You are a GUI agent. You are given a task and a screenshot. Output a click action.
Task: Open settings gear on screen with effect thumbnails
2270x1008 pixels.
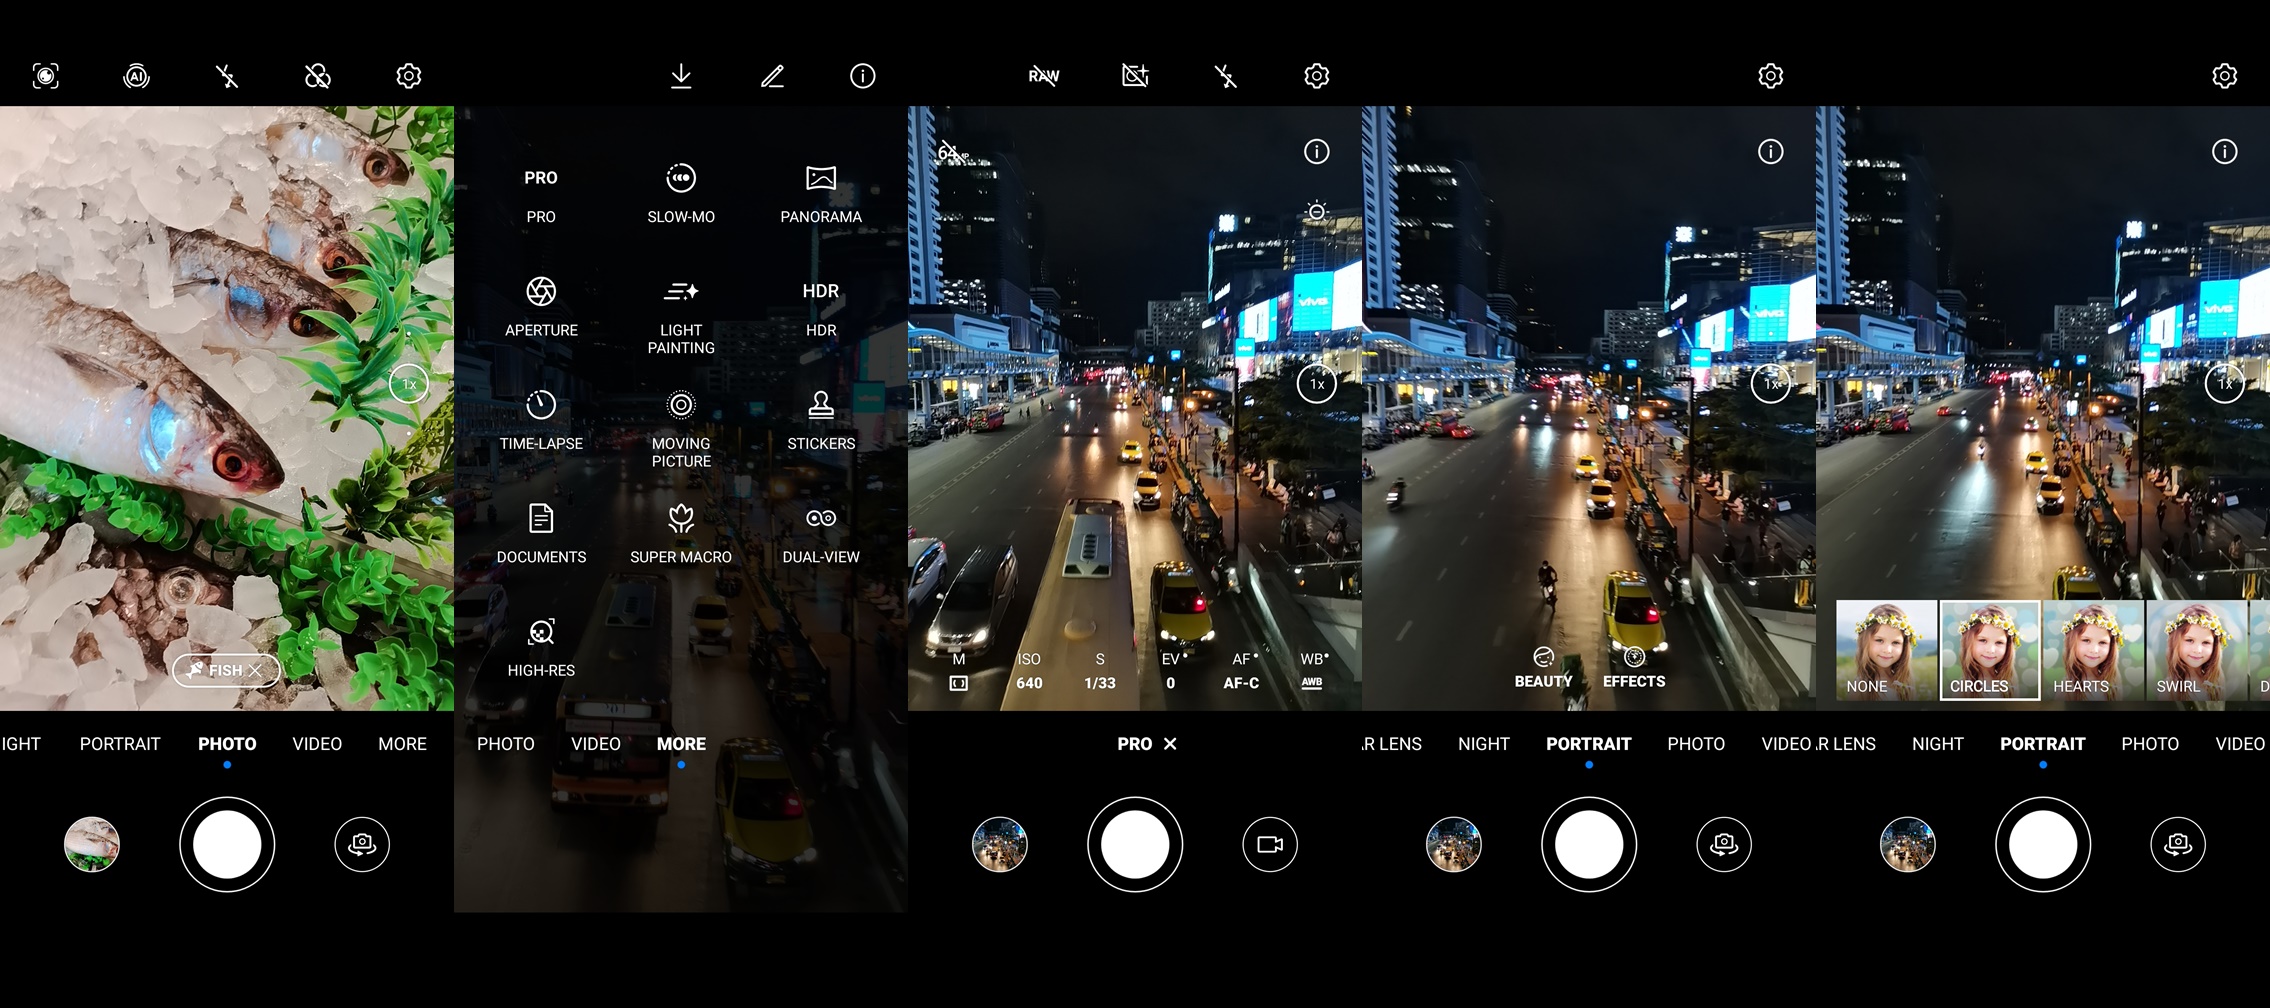click(2224, 76)
